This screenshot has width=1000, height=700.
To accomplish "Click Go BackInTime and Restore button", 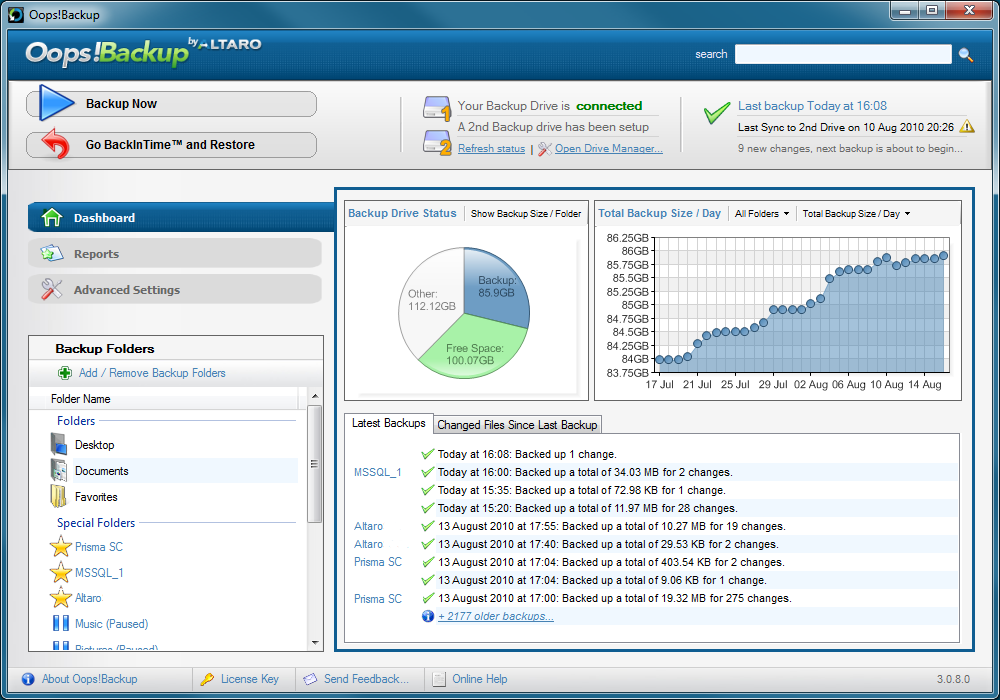I will [172, 145].
